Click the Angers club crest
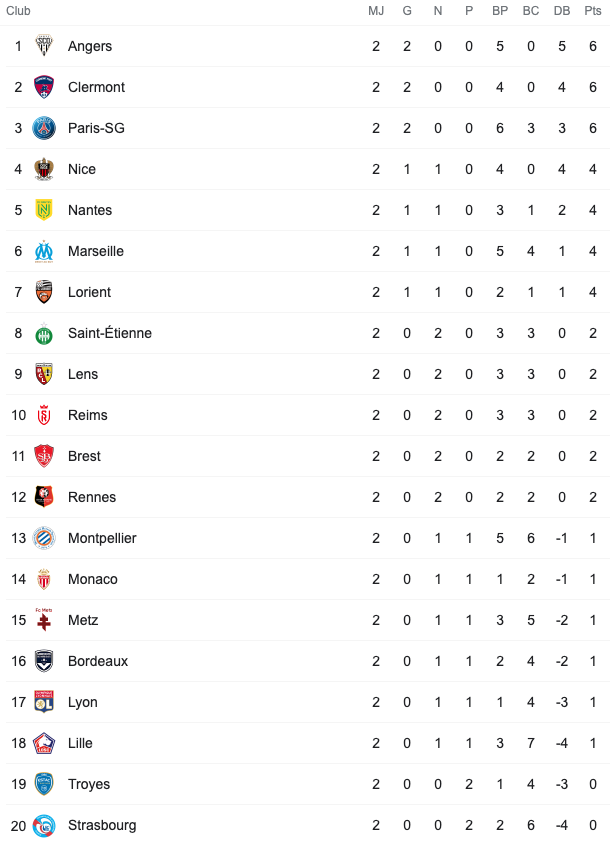Image resolution: width=610 pixels, height=853 pixels. pos(44,46)
